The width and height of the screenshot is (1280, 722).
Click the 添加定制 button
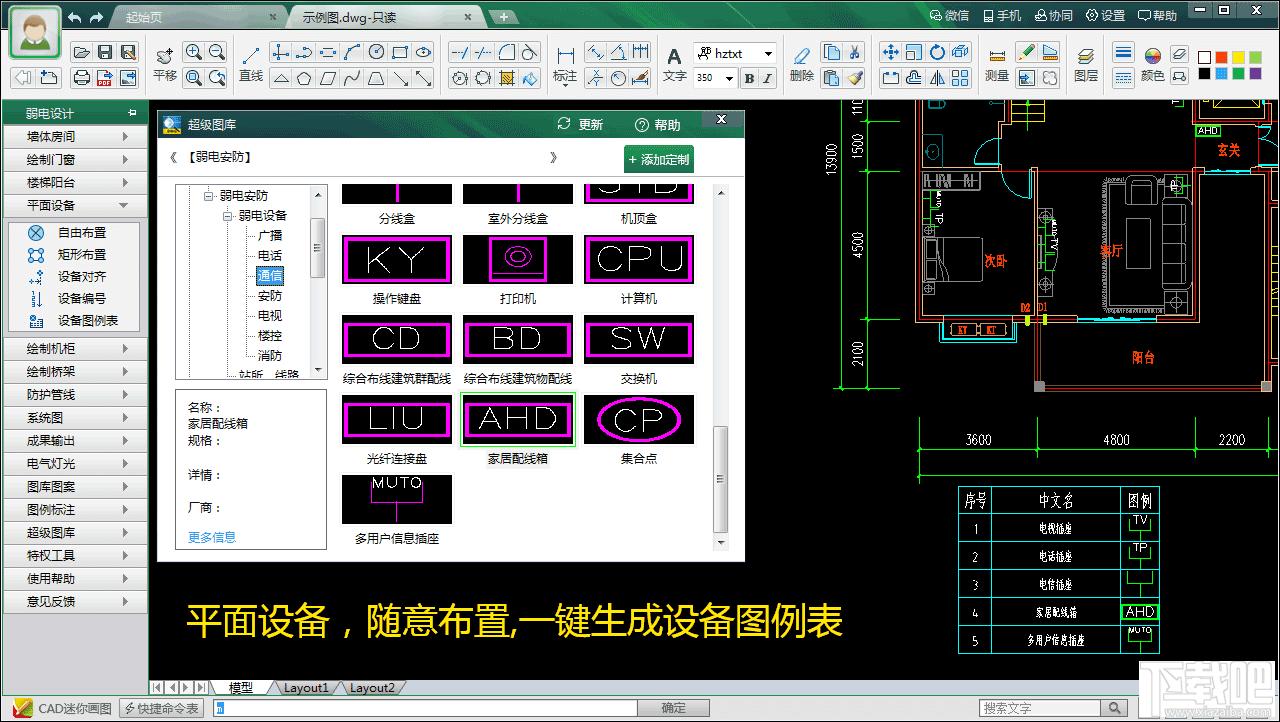coord(659,159)
